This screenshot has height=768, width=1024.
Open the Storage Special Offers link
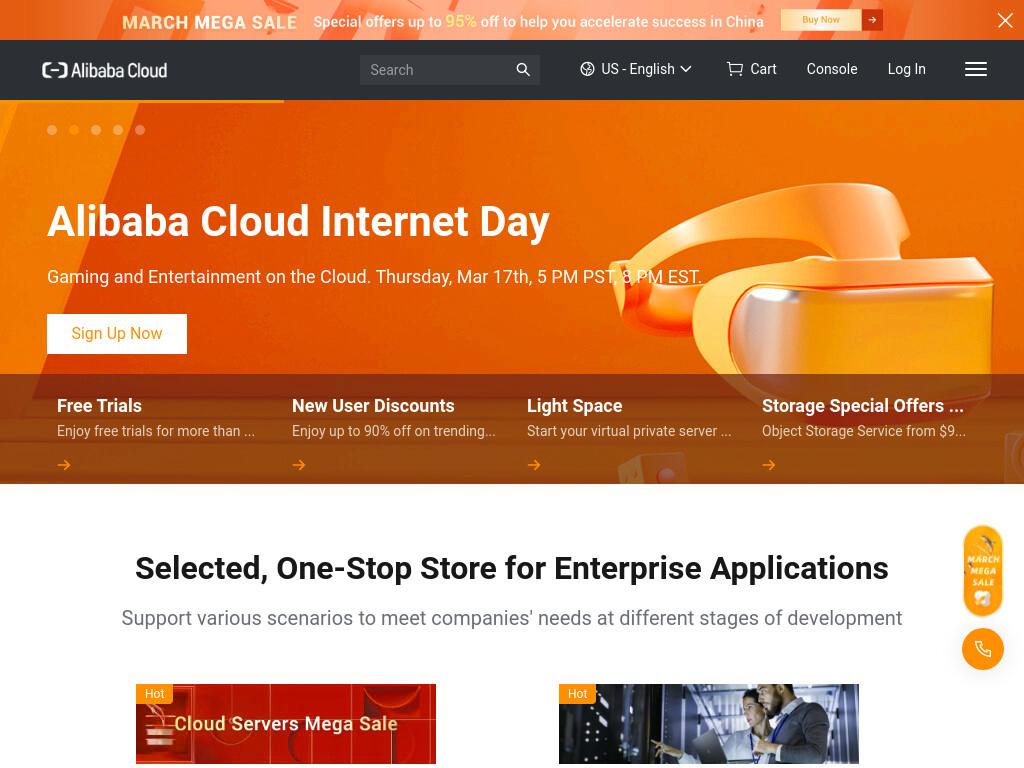pos(862,406)
